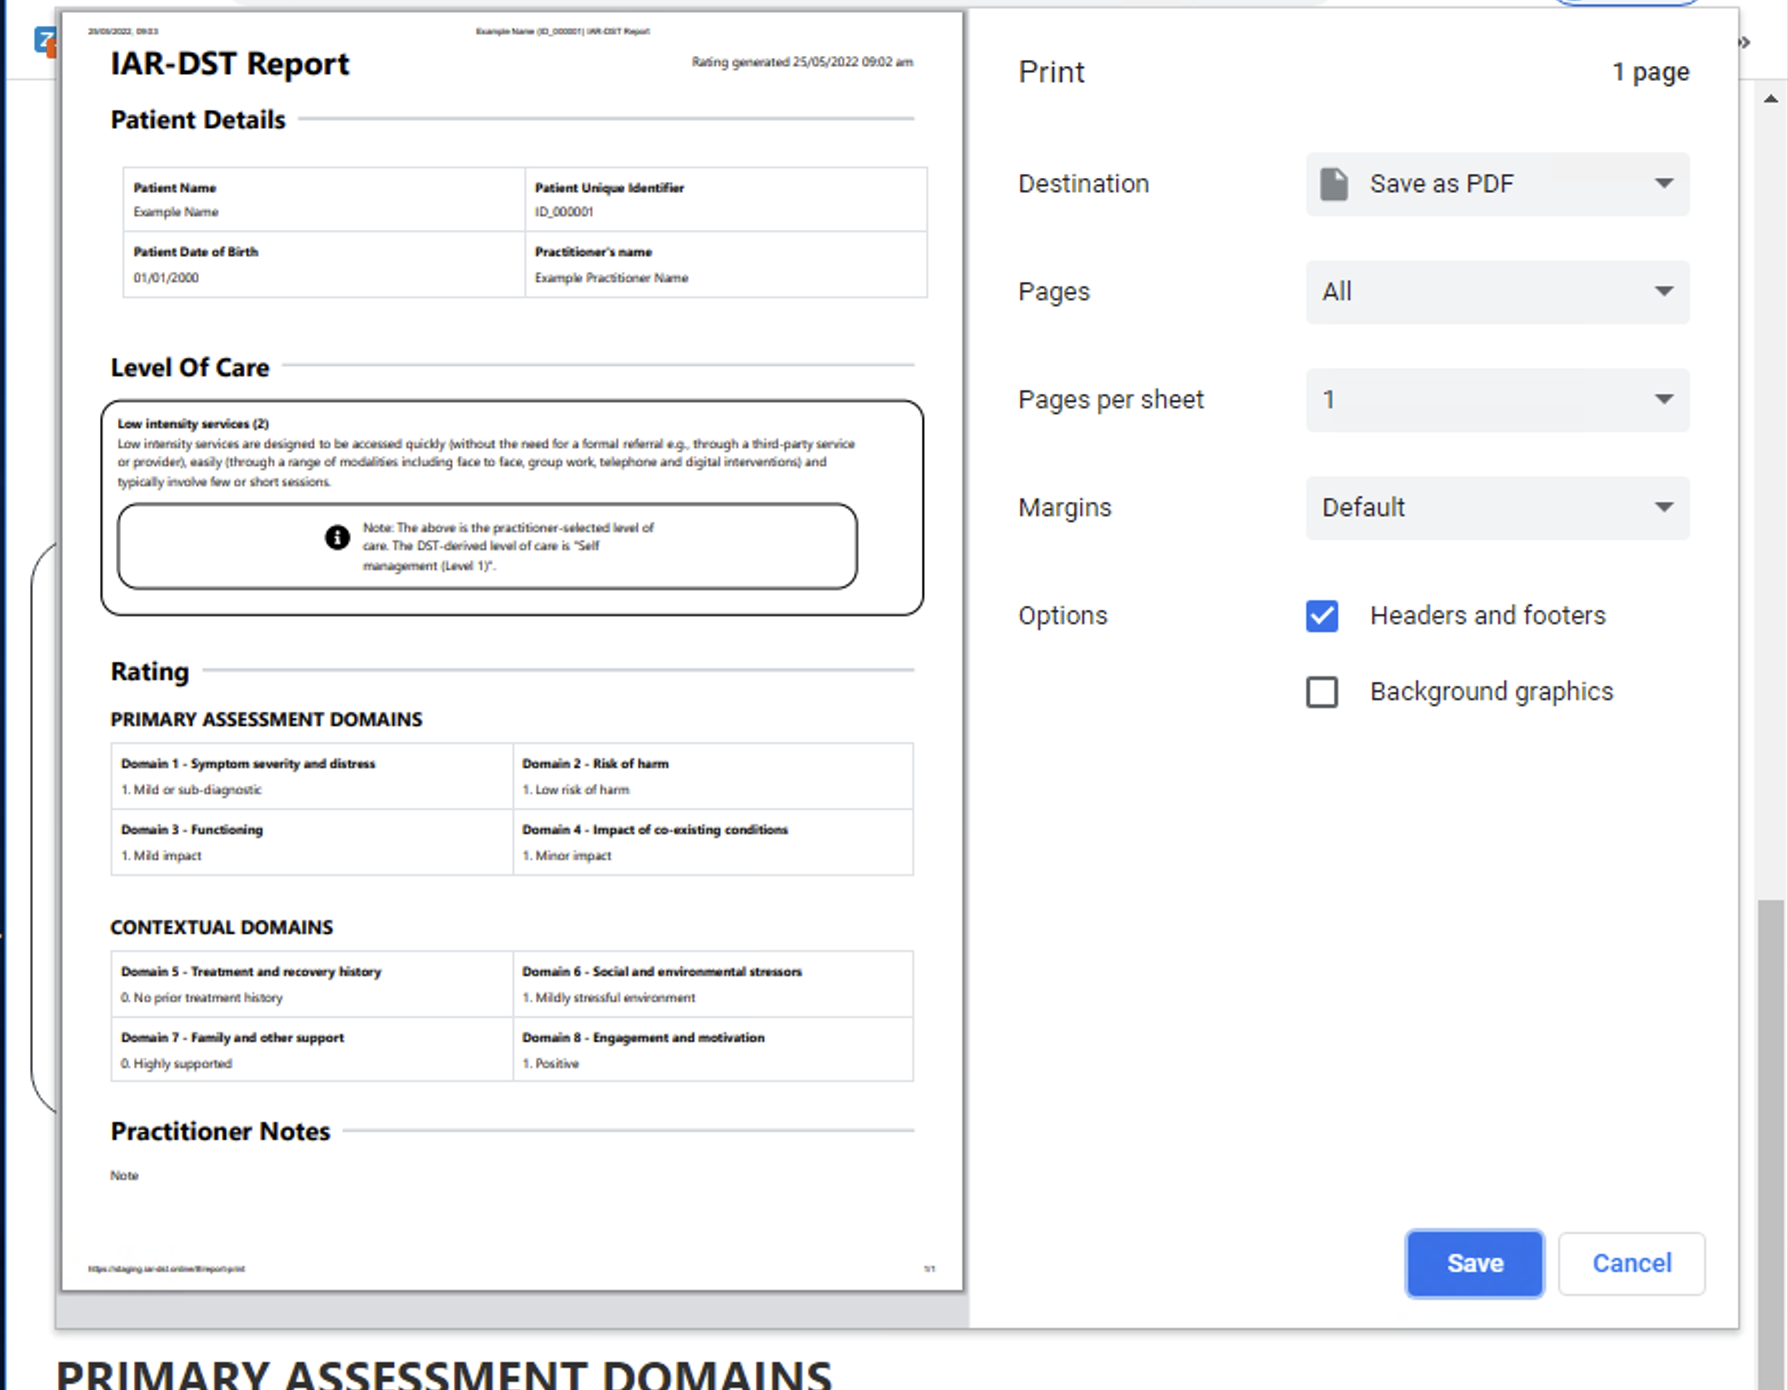Screen dimensions: 1788x1390
Task: Click the dropdown arrow of Destination field
Action: [1664, 184]
